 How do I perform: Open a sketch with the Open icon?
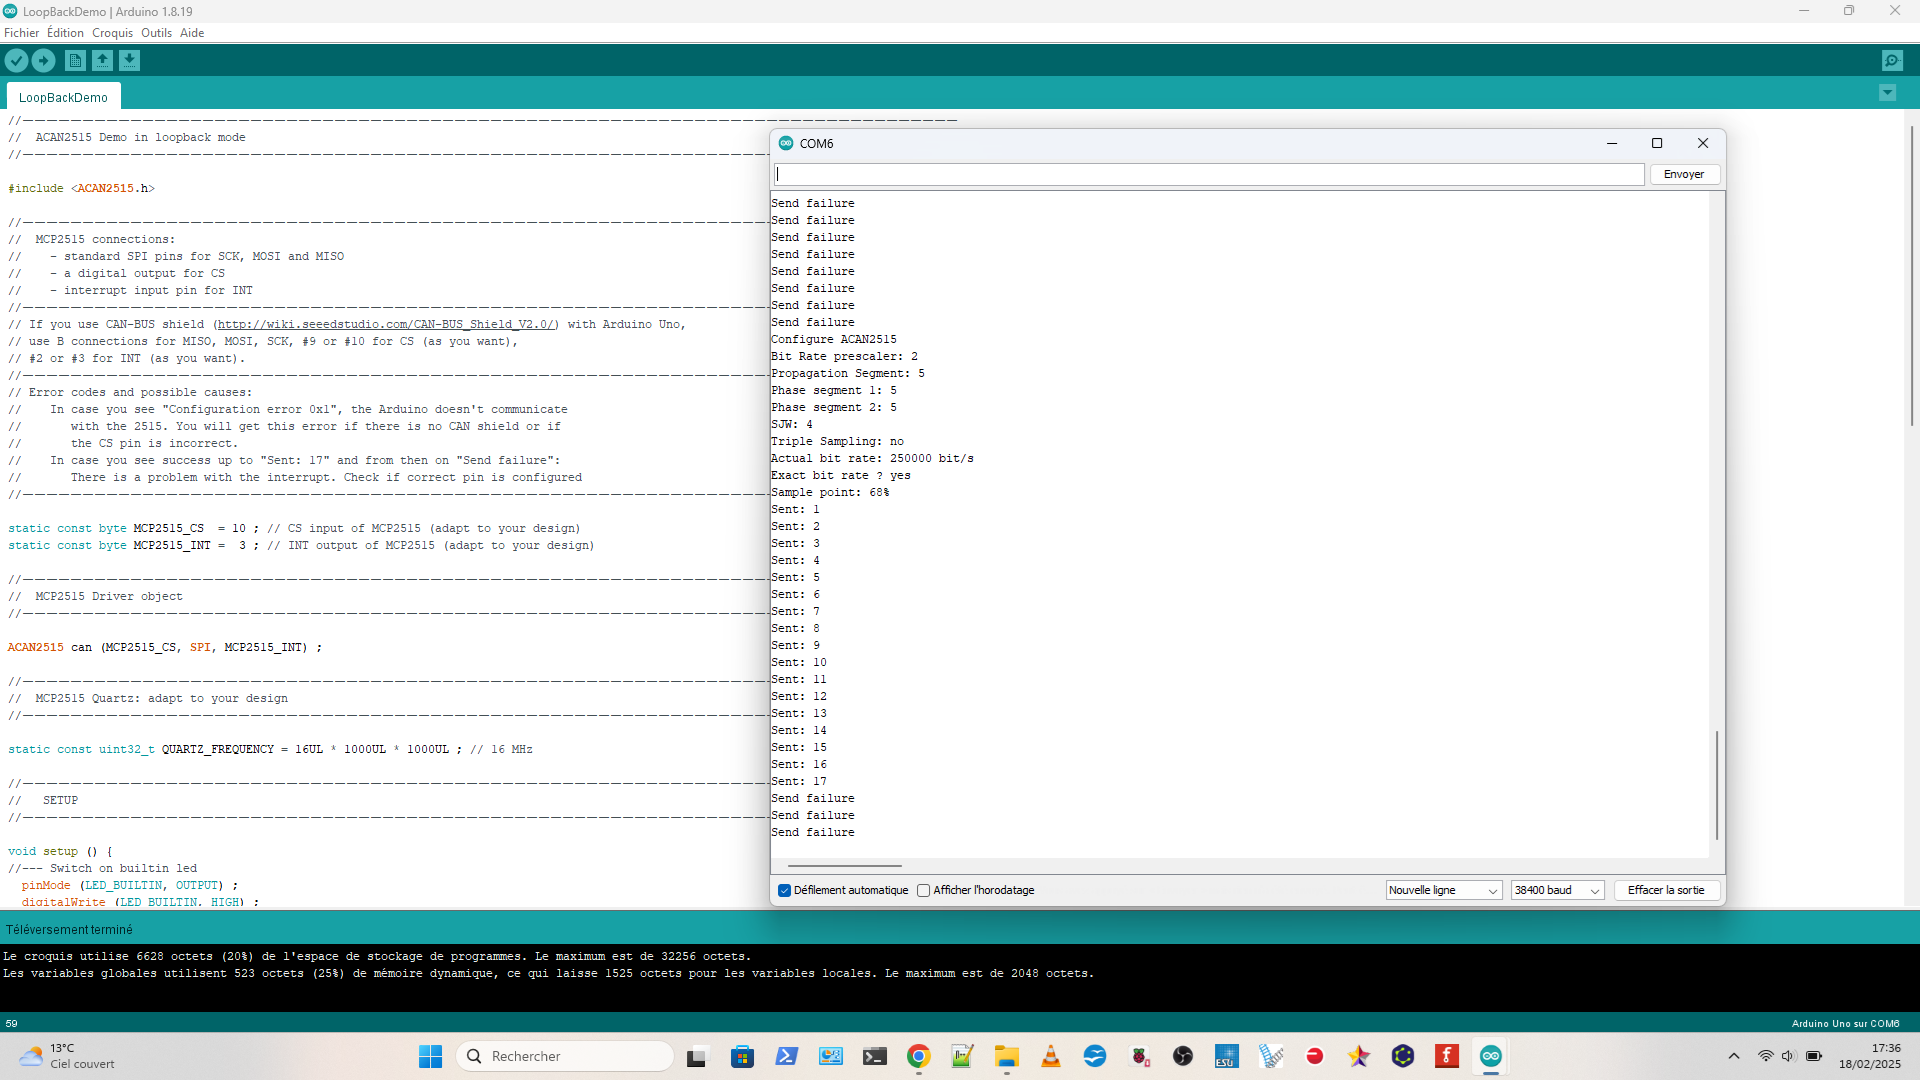102,61
